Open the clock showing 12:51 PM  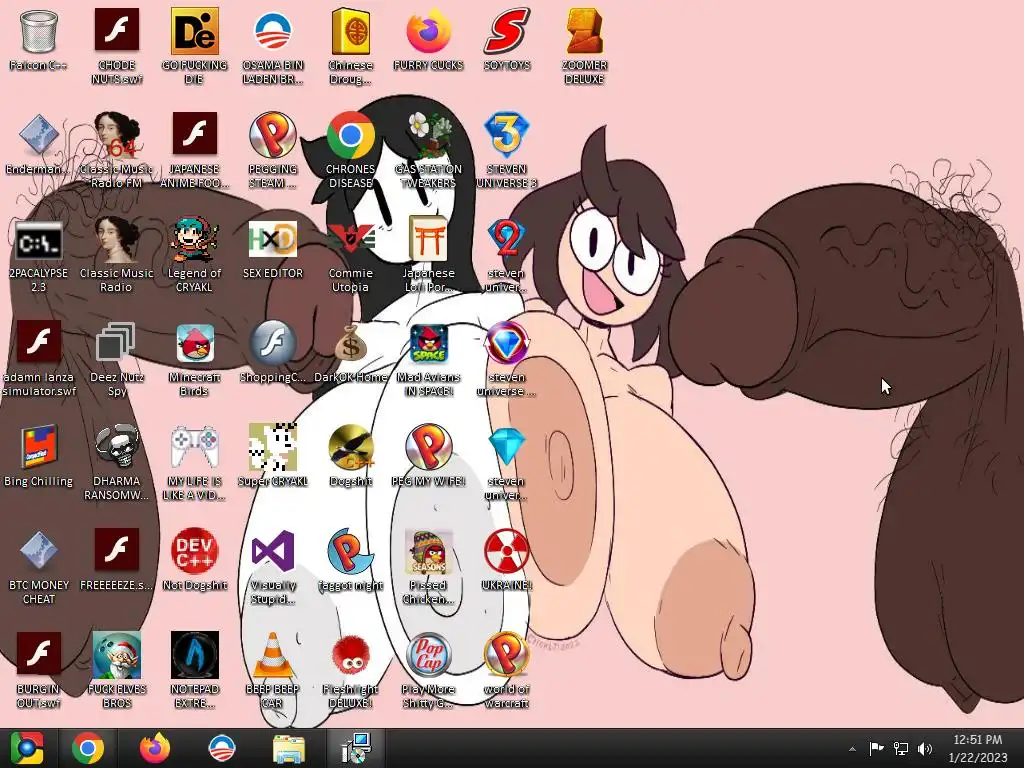[x=978, y=748]
